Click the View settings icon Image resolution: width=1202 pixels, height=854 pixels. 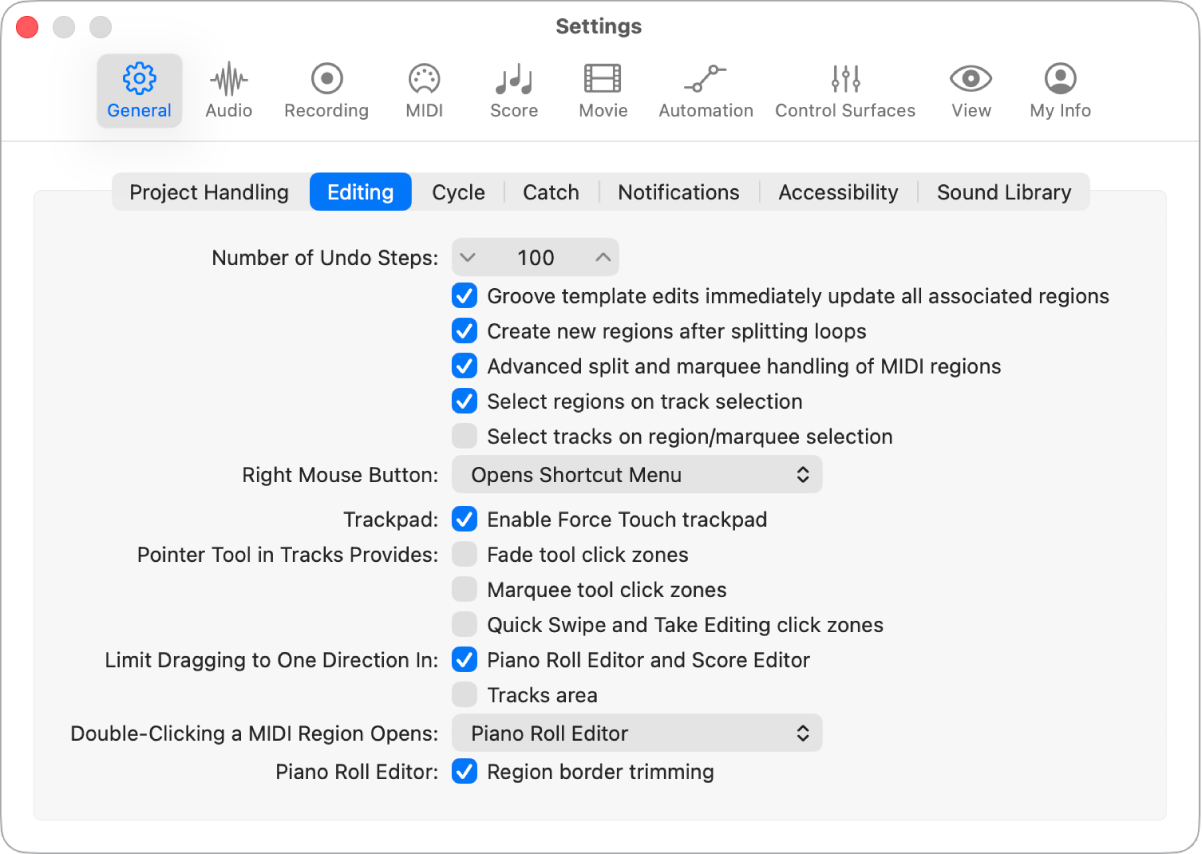point(970,90)
